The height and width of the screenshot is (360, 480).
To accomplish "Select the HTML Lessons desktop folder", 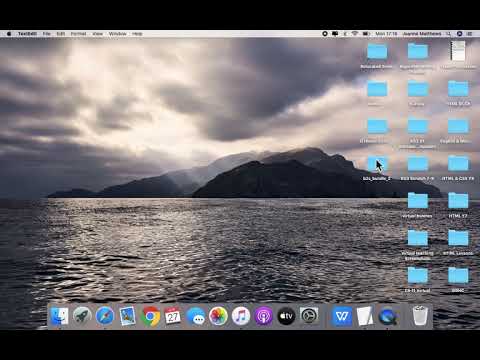I will tap(458, 243).
